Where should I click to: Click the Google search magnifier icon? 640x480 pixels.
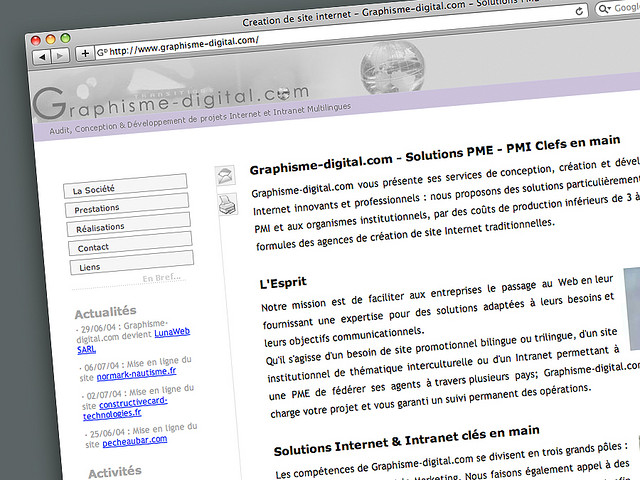(x=603, y=8)
